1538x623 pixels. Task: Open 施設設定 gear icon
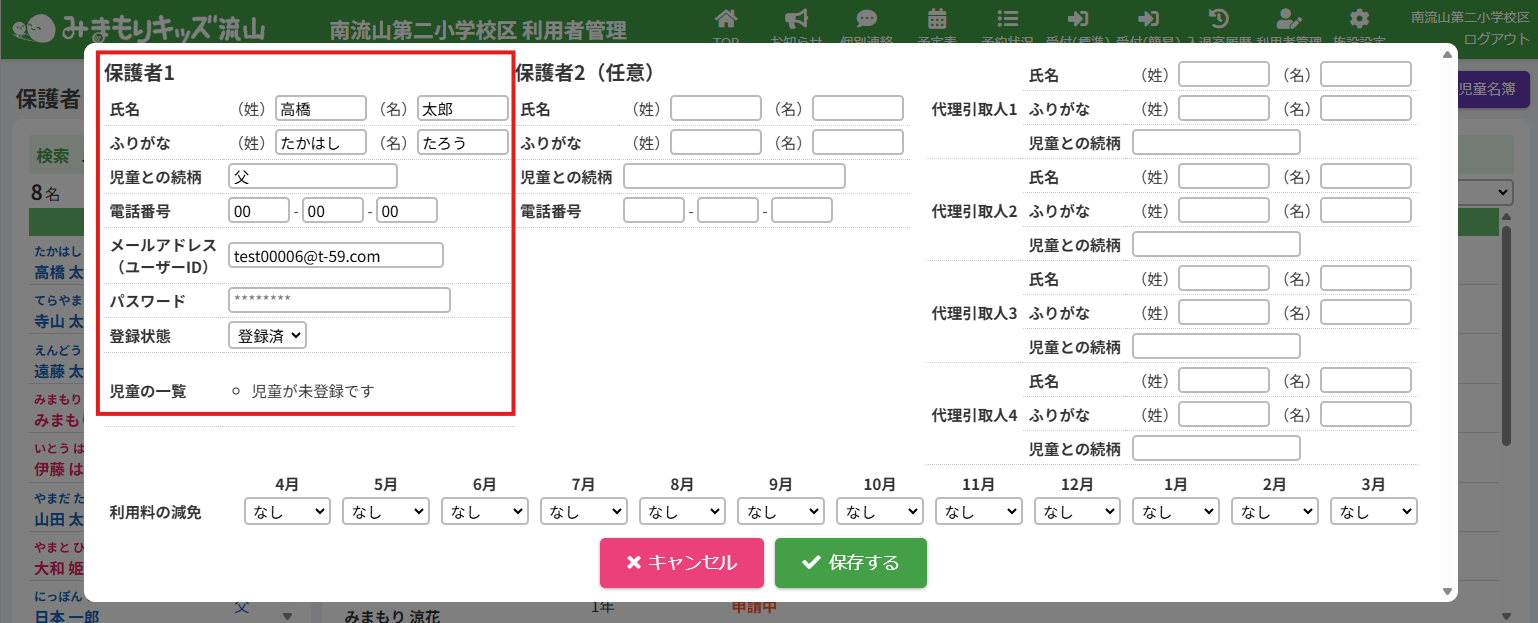[1358, 20]
